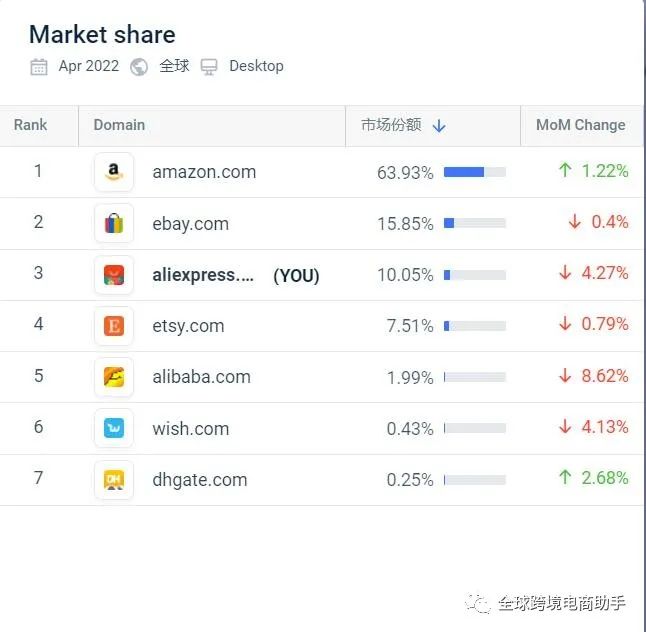646x632 pixels.
Task: Click the aliexpress red favicon icon
Action: (x=114, y=275)
